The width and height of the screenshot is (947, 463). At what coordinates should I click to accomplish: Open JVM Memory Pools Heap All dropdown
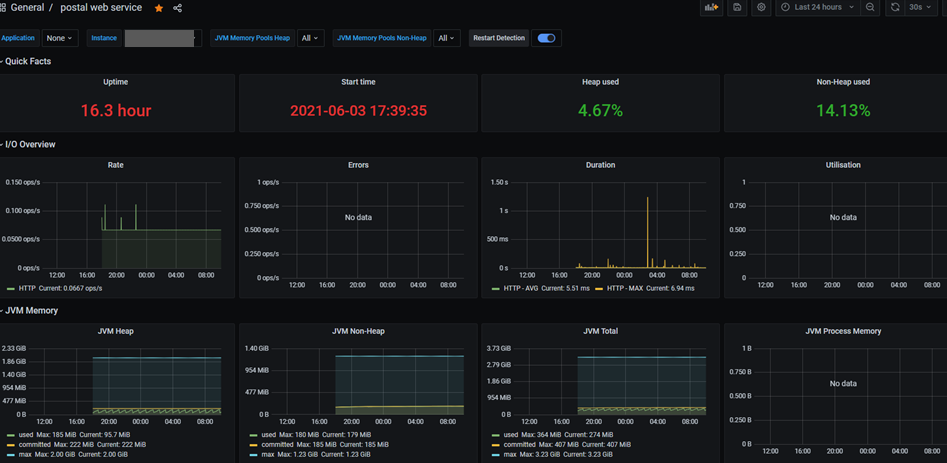click(x=310, y=38)
